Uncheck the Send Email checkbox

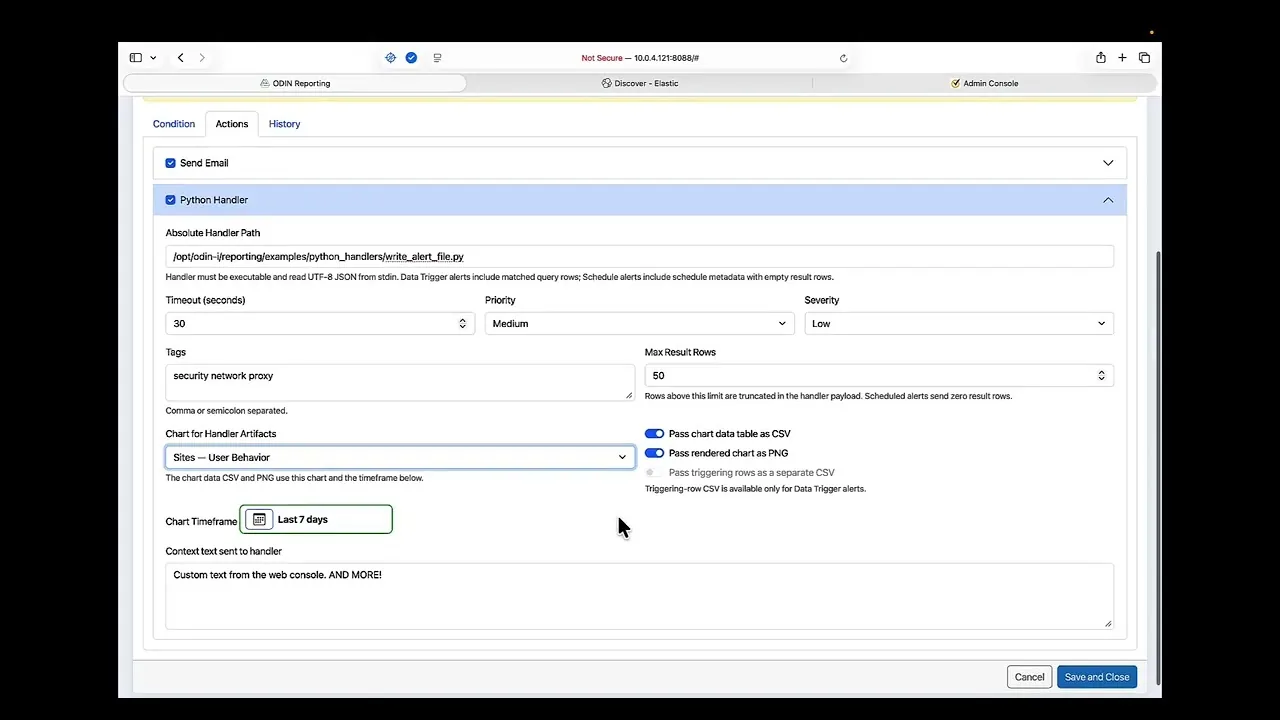(x=170, y=163)
